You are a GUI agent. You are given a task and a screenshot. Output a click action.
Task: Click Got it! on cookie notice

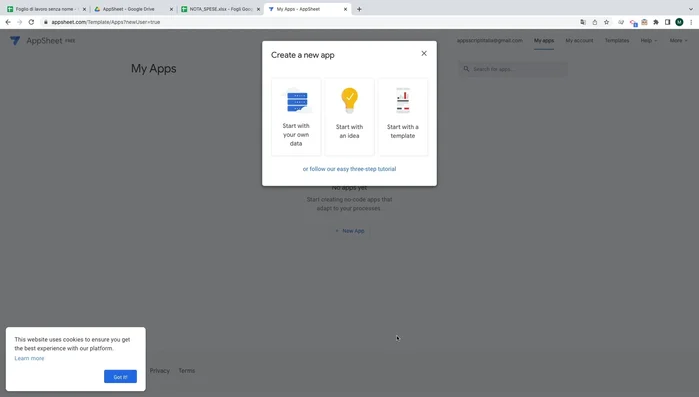(120, 377)
